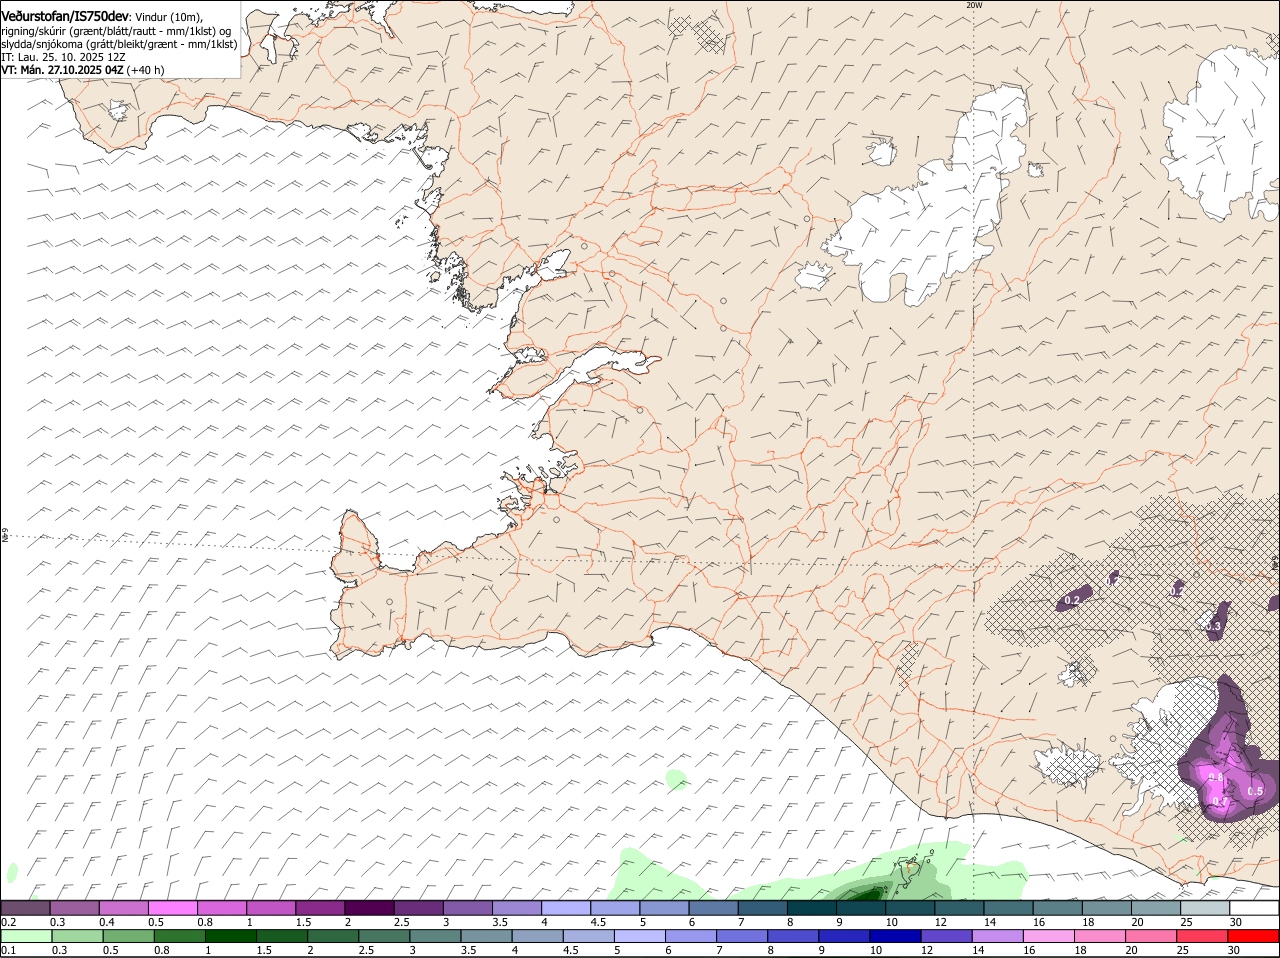
Task: Click the 2.5 label on green rain scale
Action: pos(366,950)
